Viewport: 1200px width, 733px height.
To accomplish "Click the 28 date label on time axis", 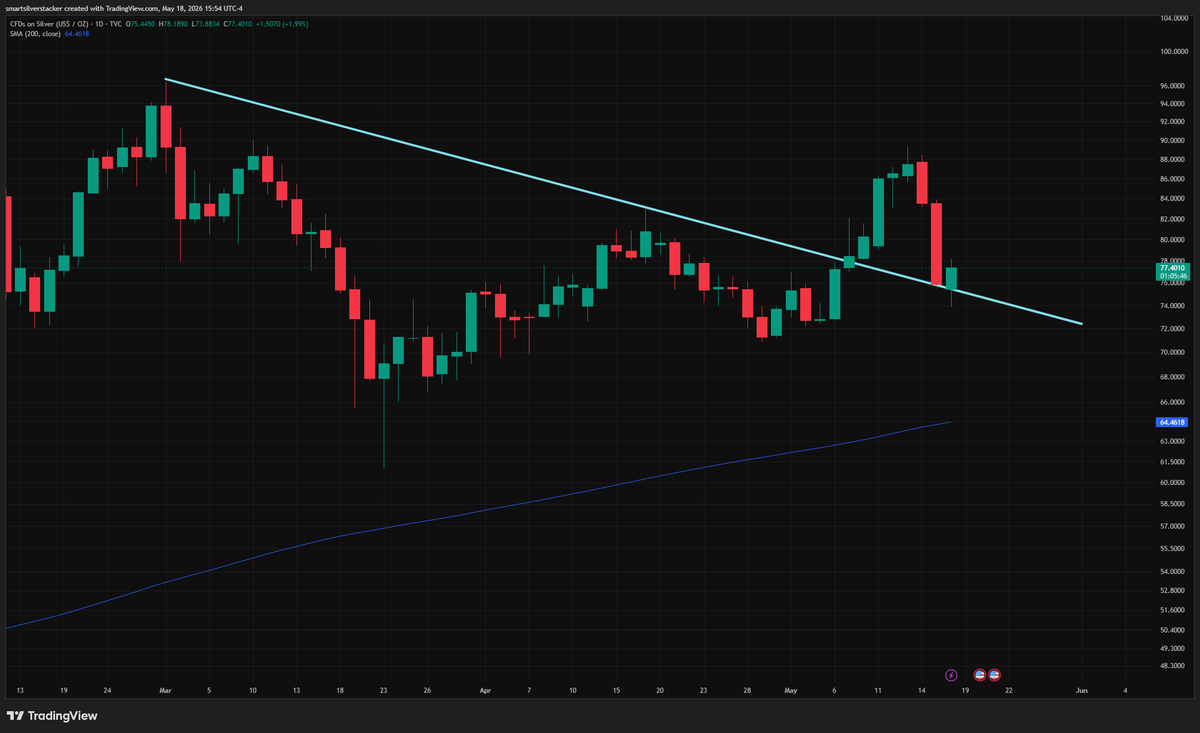I will tap(748, 690).
